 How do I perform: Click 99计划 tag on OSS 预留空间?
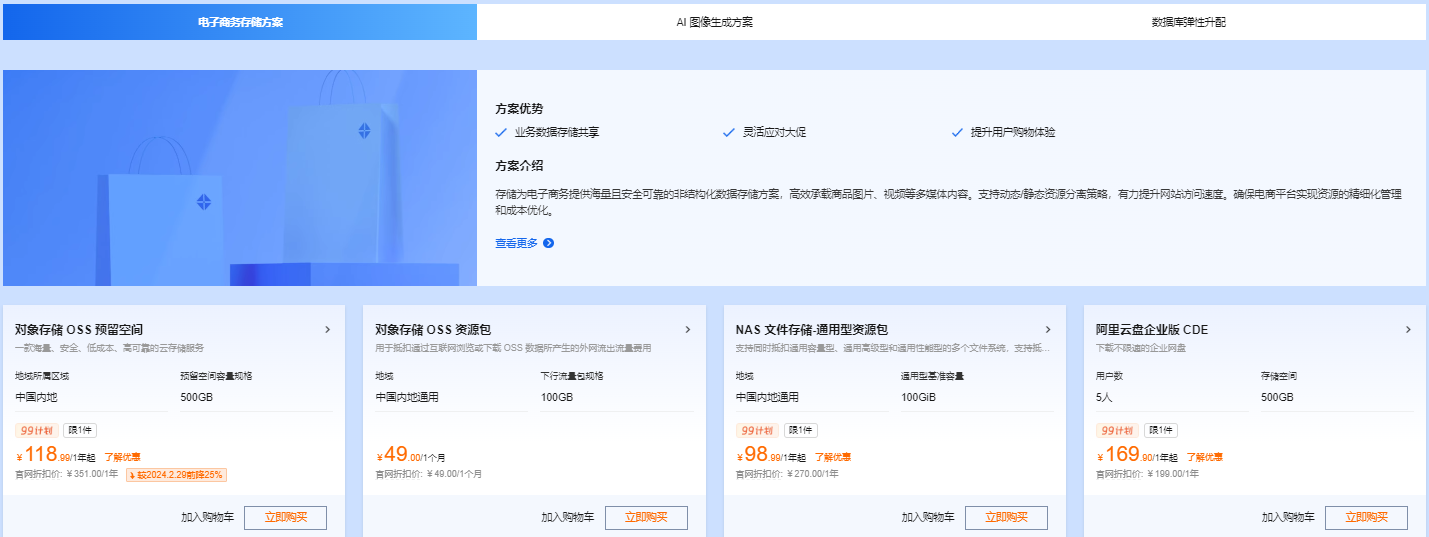pos(37,430)
